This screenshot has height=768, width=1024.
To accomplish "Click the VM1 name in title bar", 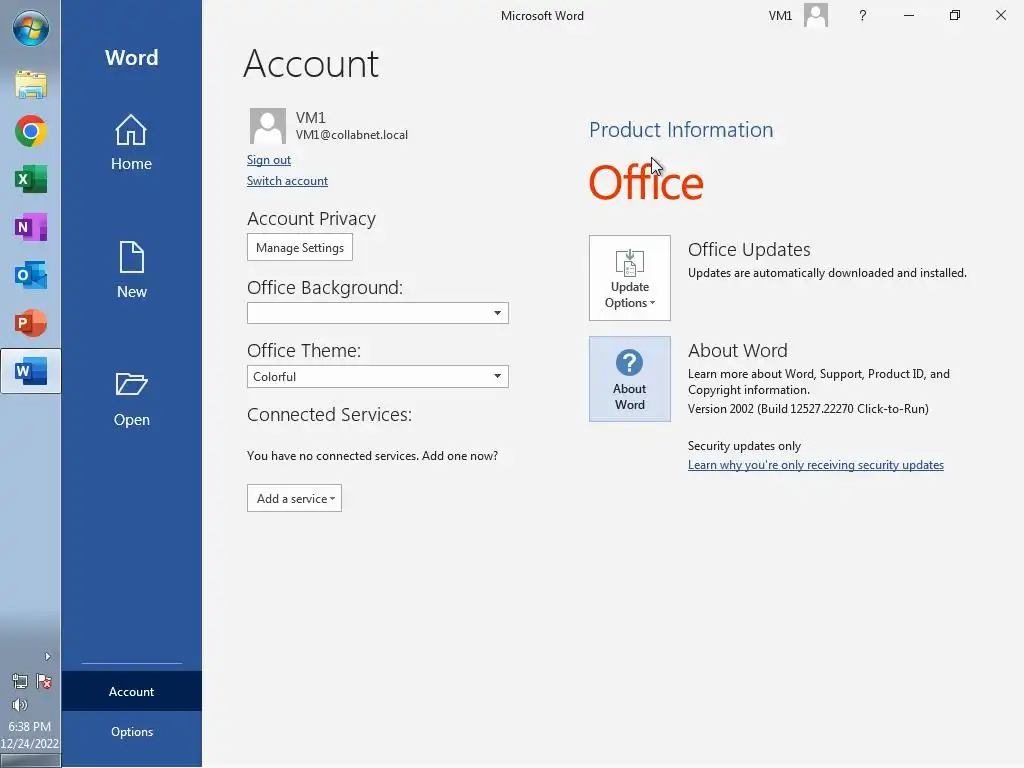I will click(780, 16).
